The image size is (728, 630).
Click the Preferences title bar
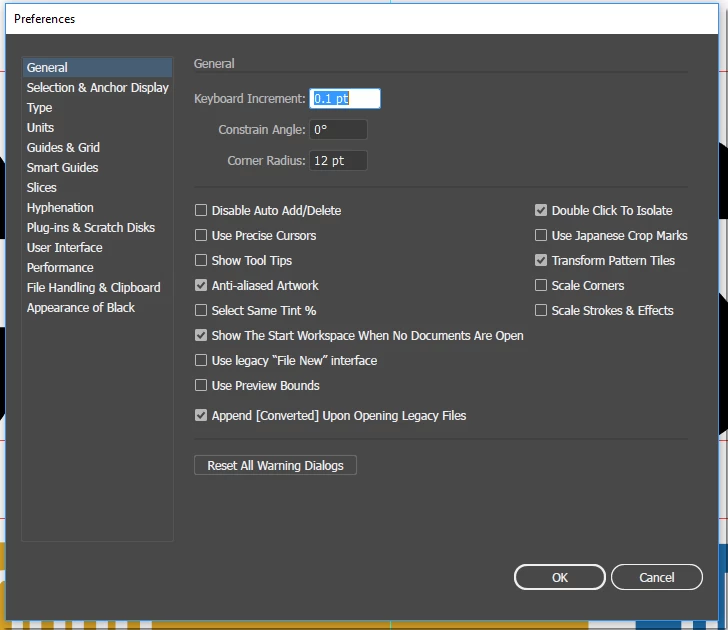click(x=362, y=19)
